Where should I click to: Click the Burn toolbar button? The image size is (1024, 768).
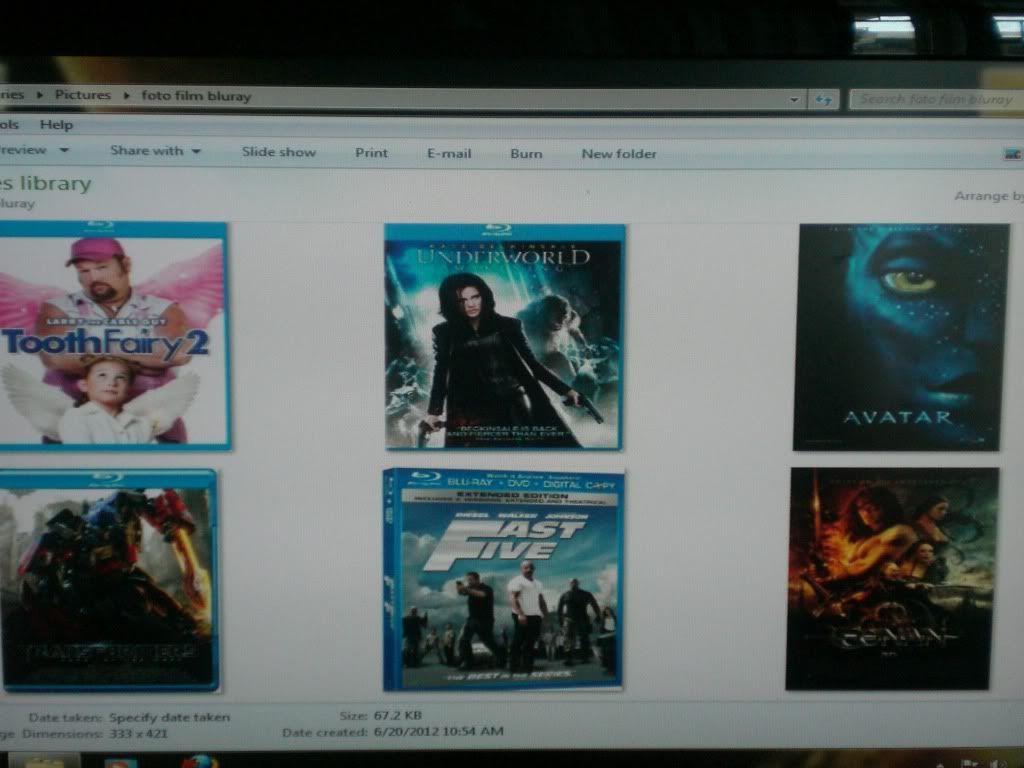(x=526, y=154)
